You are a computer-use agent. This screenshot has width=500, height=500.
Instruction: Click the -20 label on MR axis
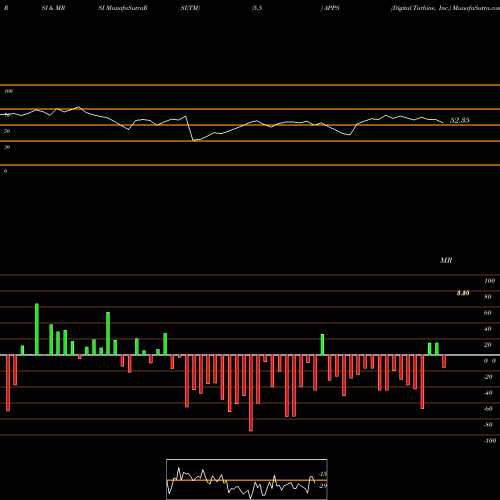pos(488,377)
